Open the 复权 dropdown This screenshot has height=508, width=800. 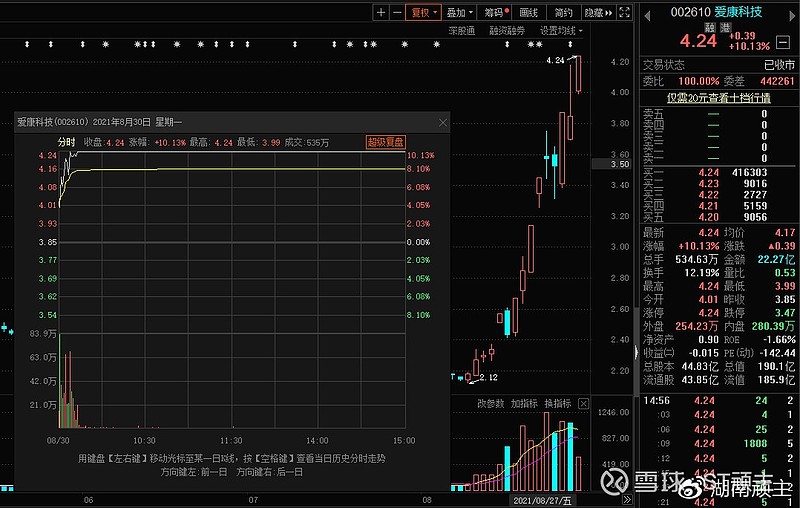[423, 13]
